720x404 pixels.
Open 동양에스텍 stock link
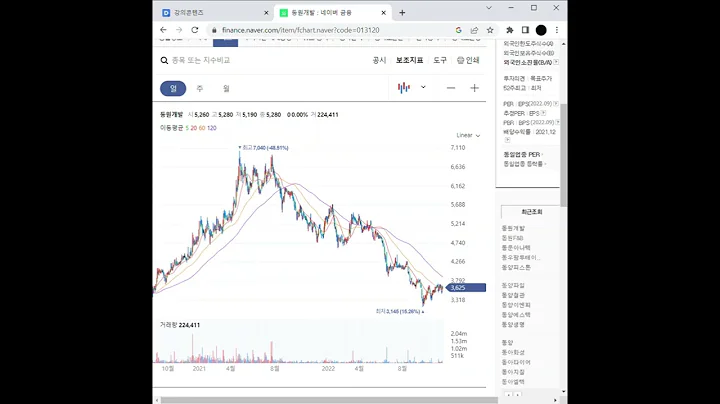516,315
